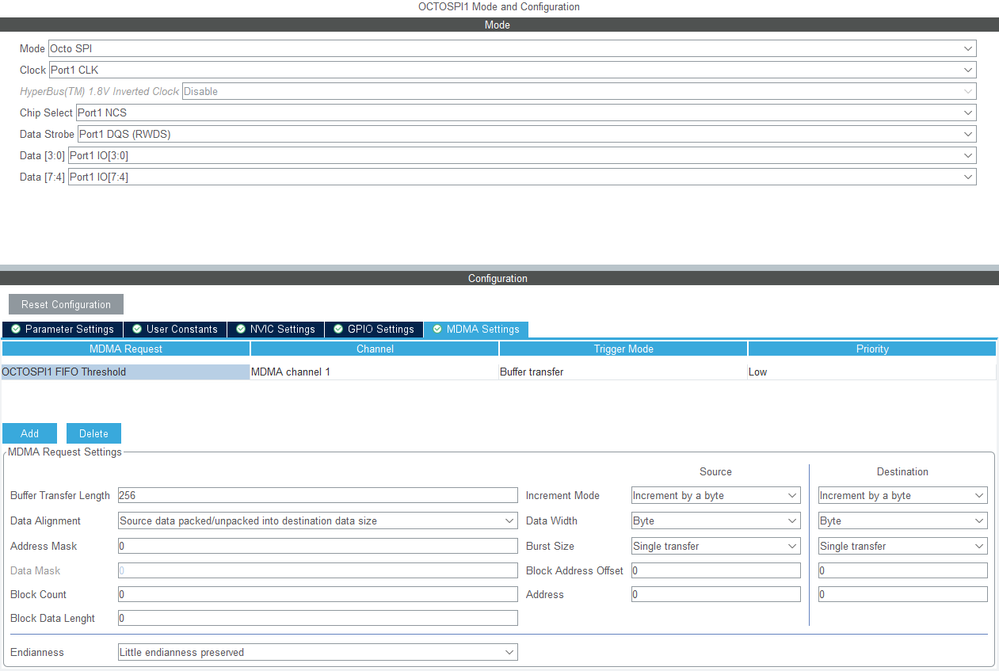The height and width of the screenshot is (671, 999).
Task: Click the Configuration section header bar
Action: click(500, 278)
